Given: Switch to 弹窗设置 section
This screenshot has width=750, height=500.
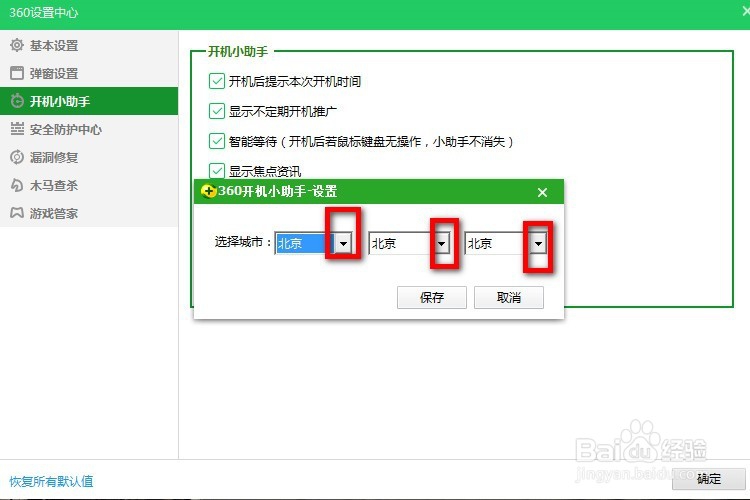Looking at the screenshot, I should pyautogui.click(x=89, y=73).
